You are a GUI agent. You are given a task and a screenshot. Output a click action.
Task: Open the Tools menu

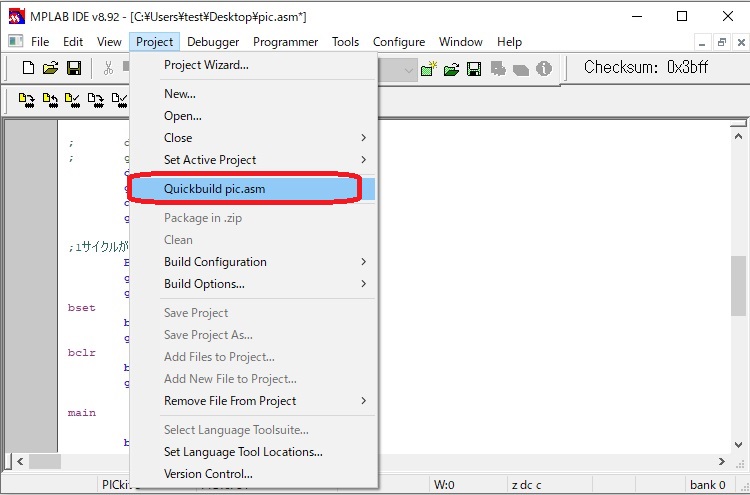(345, 42)
